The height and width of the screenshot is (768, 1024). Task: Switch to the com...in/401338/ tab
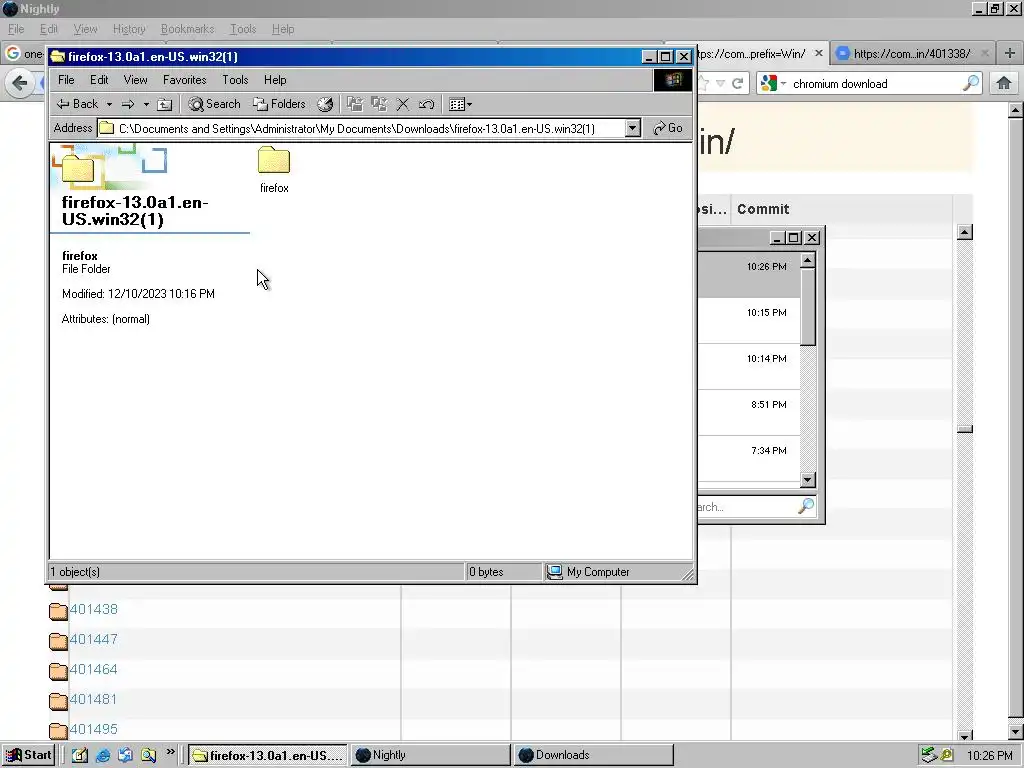(912, 54)
